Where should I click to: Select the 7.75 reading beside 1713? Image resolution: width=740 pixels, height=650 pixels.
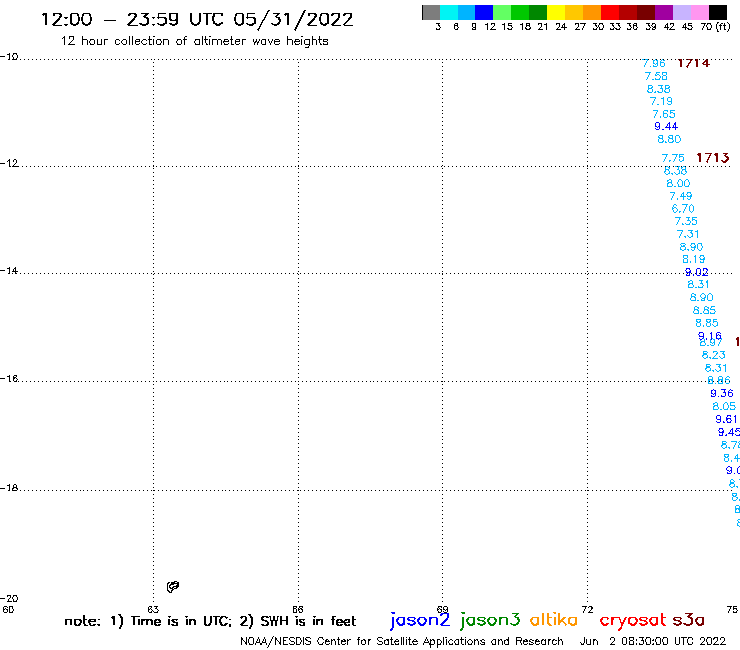coord(673,158)
